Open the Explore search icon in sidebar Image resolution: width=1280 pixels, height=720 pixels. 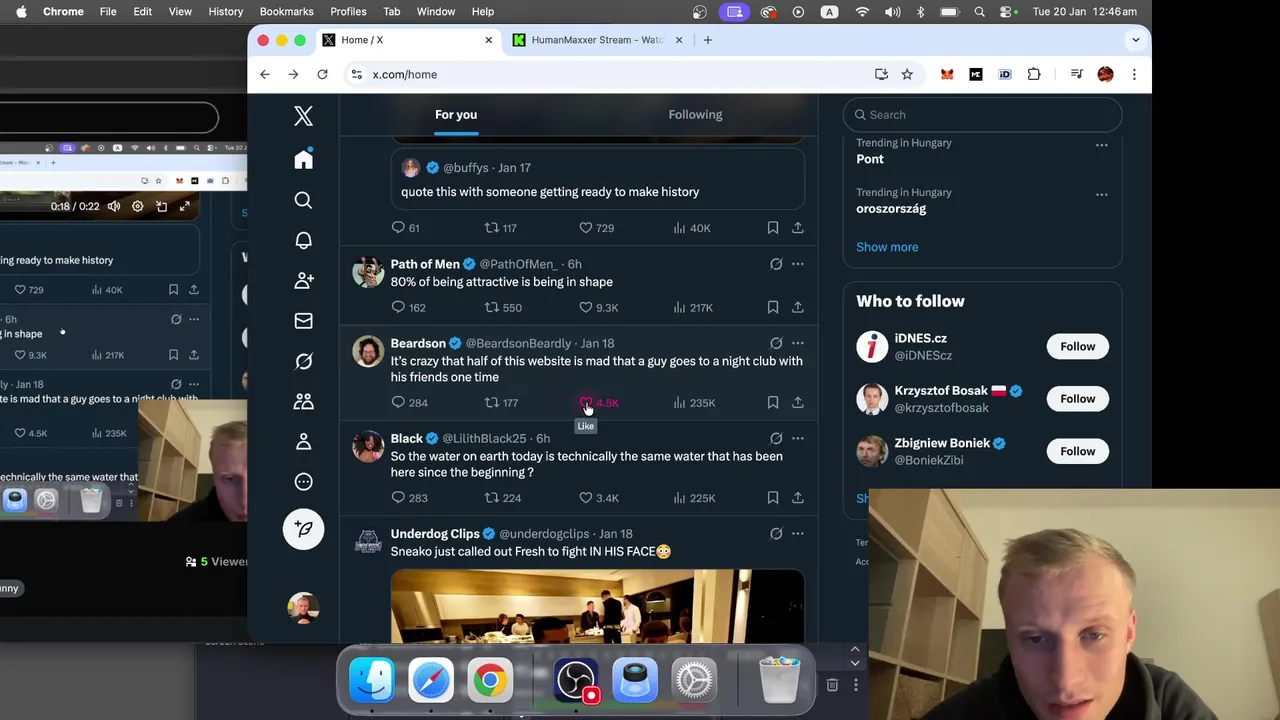[303, 200]
